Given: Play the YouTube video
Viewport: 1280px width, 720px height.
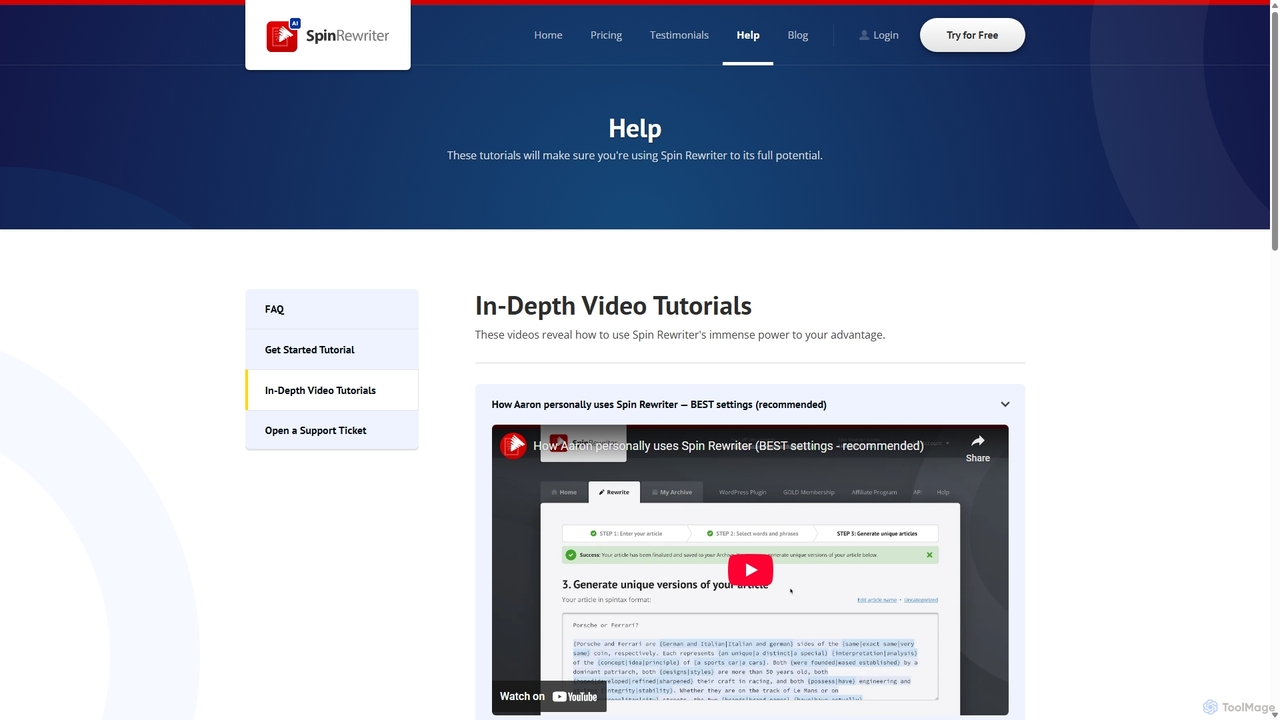Looking at the screenshot, I should click(750, 570).
